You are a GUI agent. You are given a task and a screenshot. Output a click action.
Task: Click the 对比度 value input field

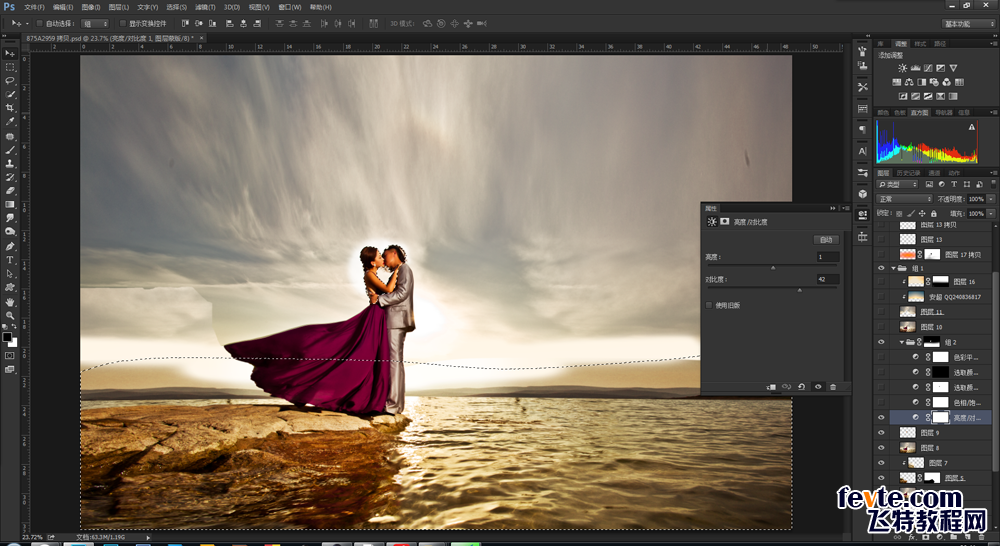pos(828,279)
